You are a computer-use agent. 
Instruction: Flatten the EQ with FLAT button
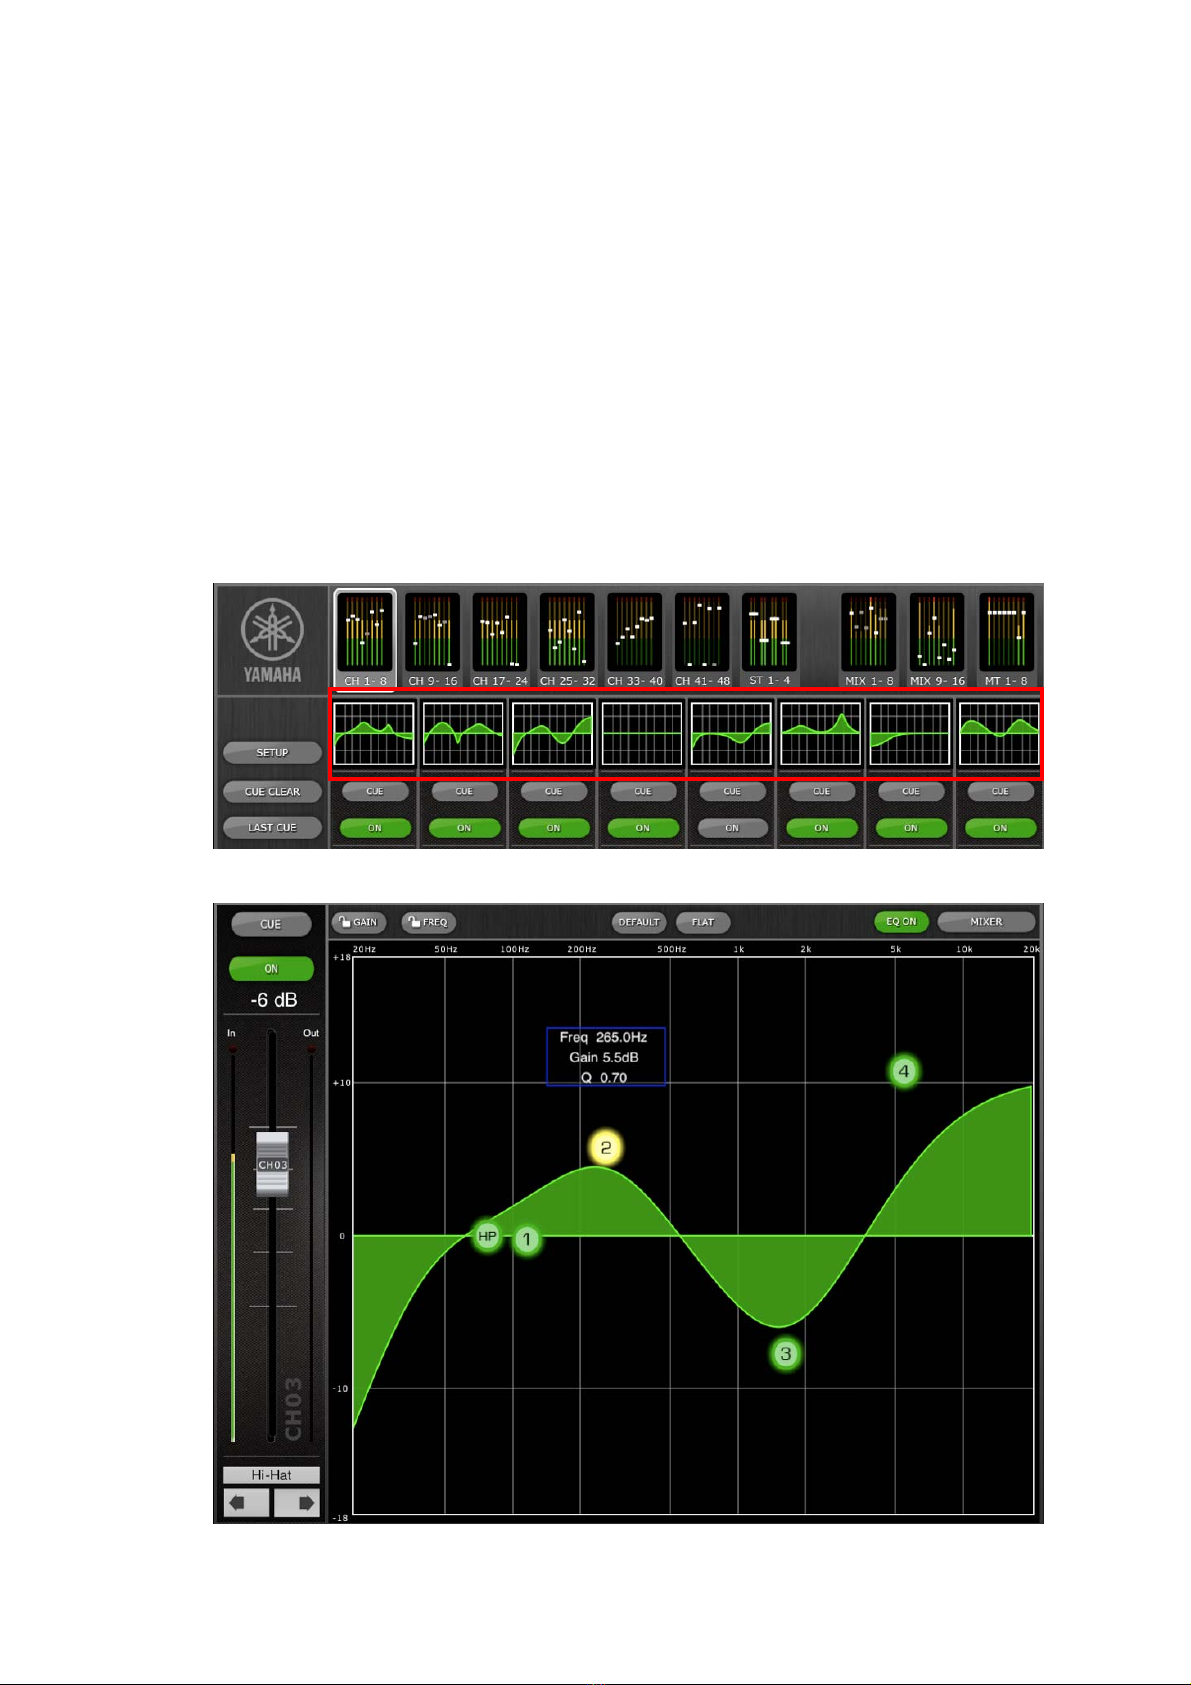703,922
